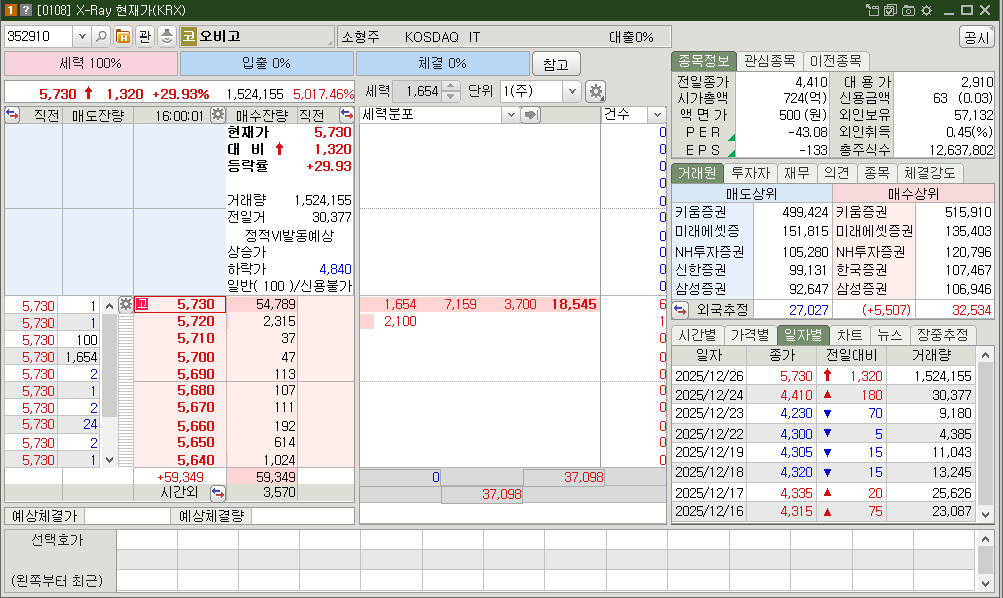Click the up arrow of the 세력 value stepper
Screen dimensions: 1003x598
[452, 86]
